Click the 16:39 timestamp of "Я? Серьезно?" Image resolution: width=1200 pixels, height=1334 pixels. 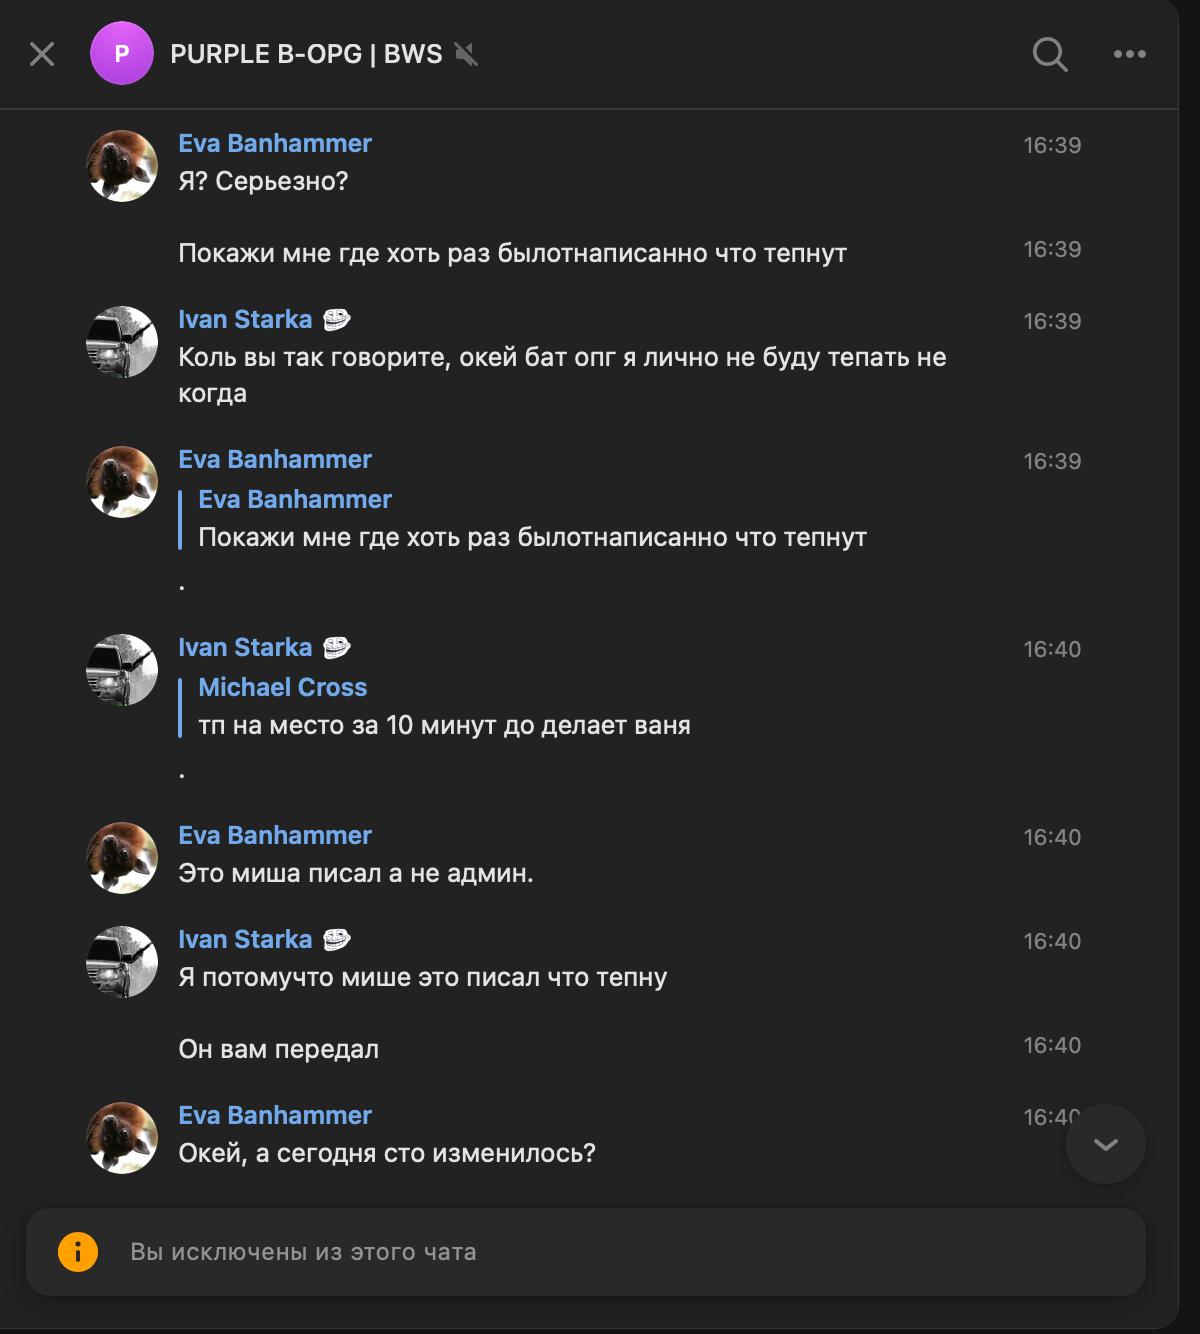point(1051,145)
